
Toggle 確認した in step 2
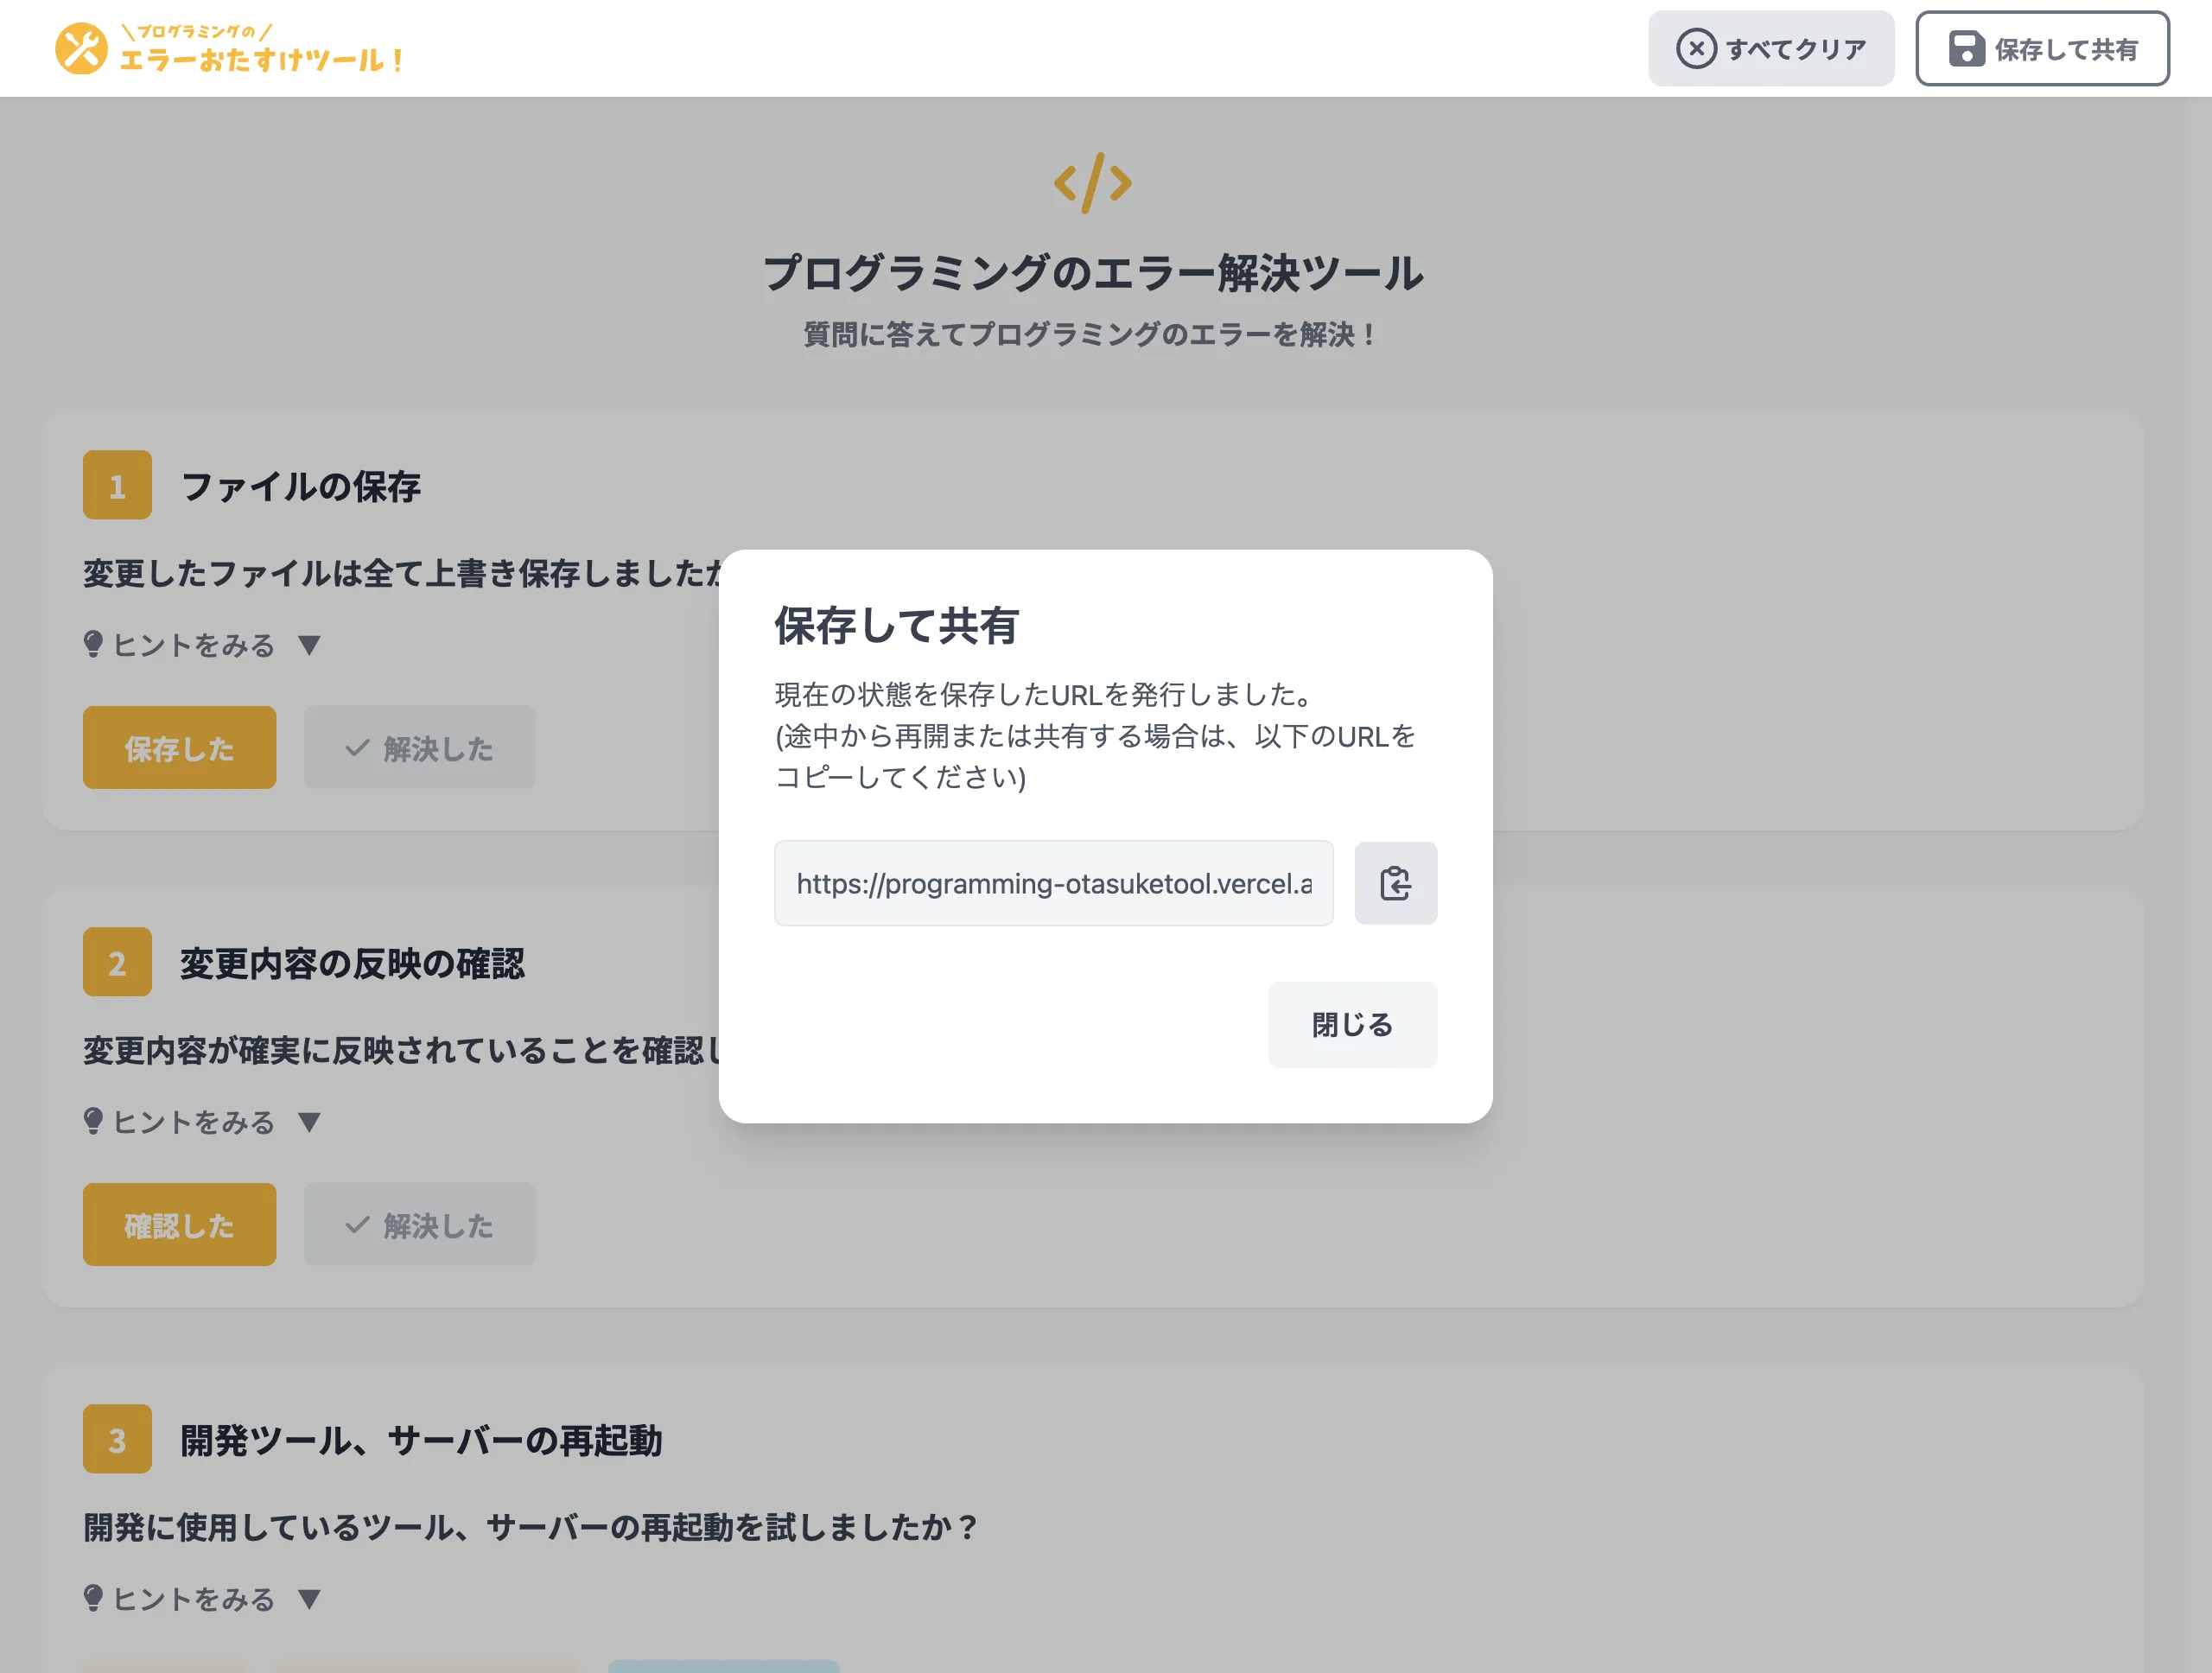(x=179, y=1224)
